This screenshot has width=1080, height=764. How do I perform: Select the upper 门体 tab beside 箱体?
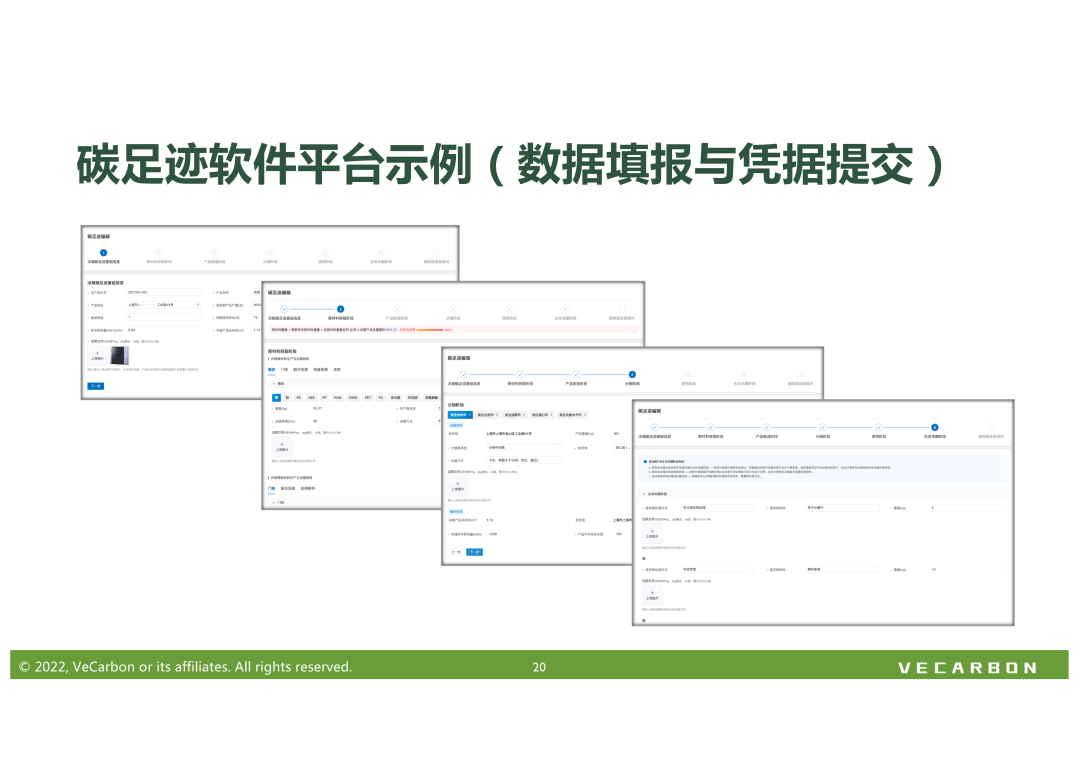click(284, 369)
